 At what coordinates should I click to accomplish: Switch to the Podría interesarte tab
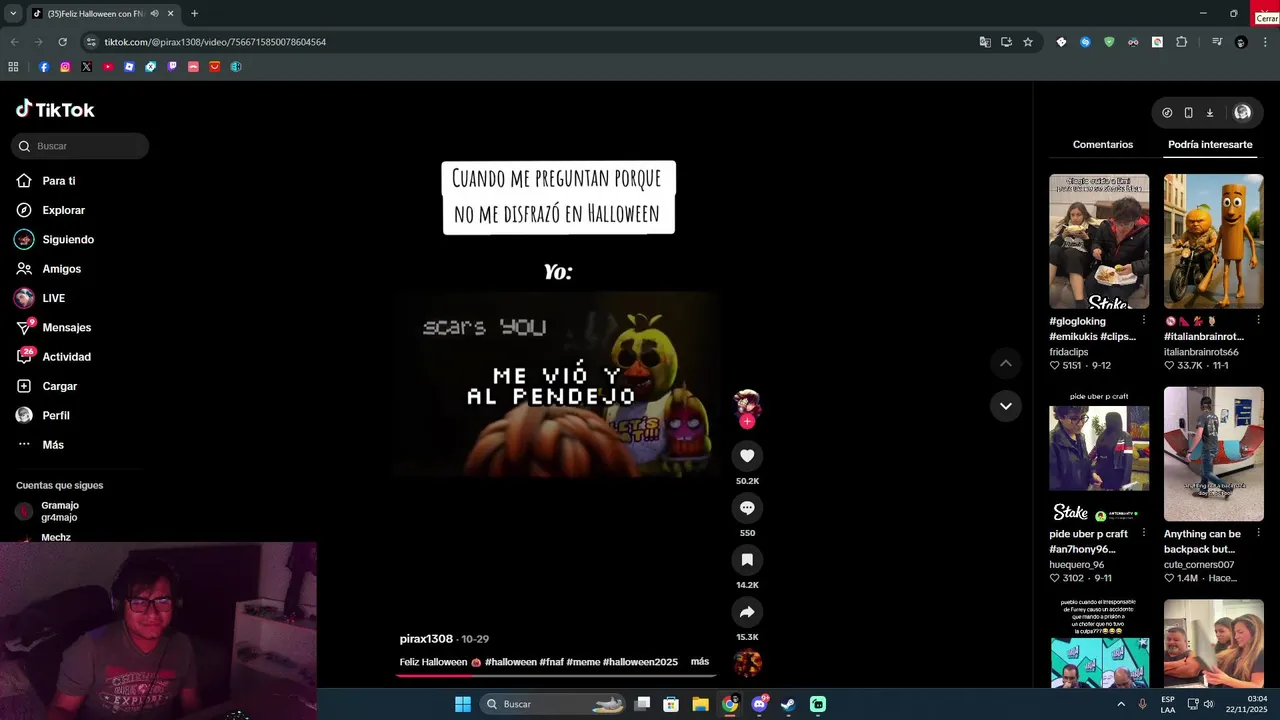pos(1210,145)
